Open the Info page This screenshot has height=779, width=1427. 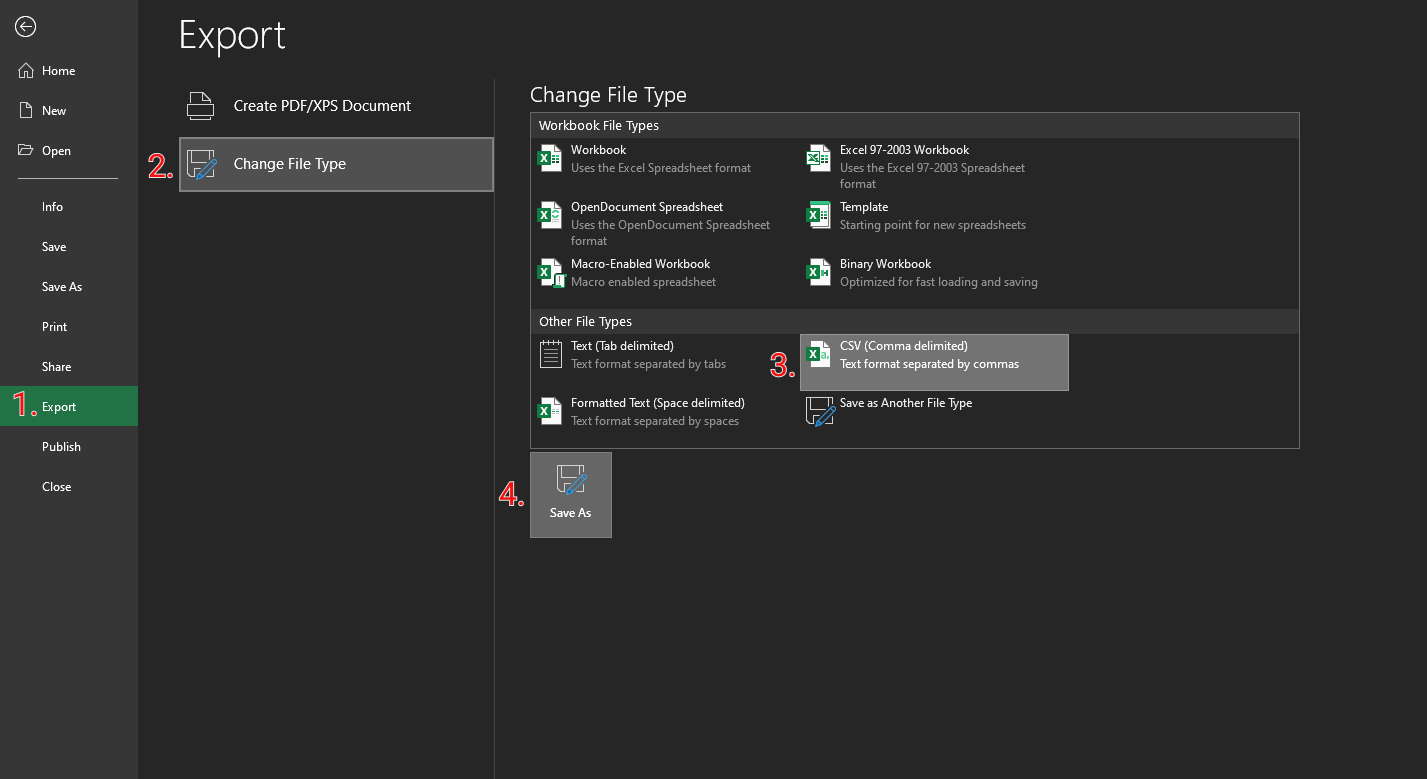[x=69, y=207]
